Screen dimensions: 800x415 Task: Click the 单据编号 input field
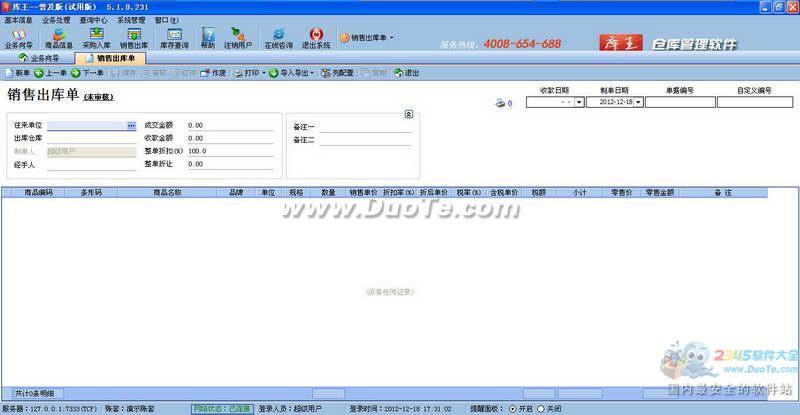679,102
